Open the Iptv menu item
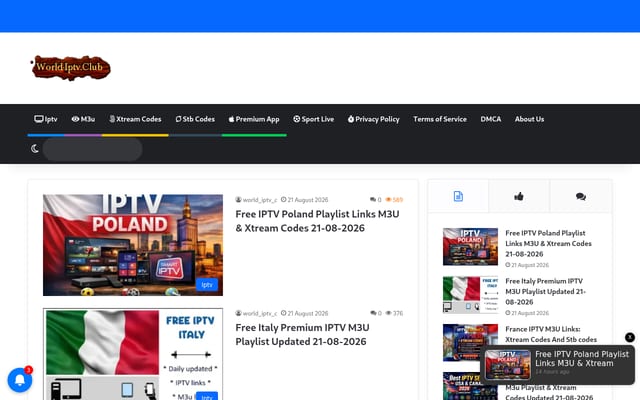This screenshot has width=640, height=400. pos(46,119)
